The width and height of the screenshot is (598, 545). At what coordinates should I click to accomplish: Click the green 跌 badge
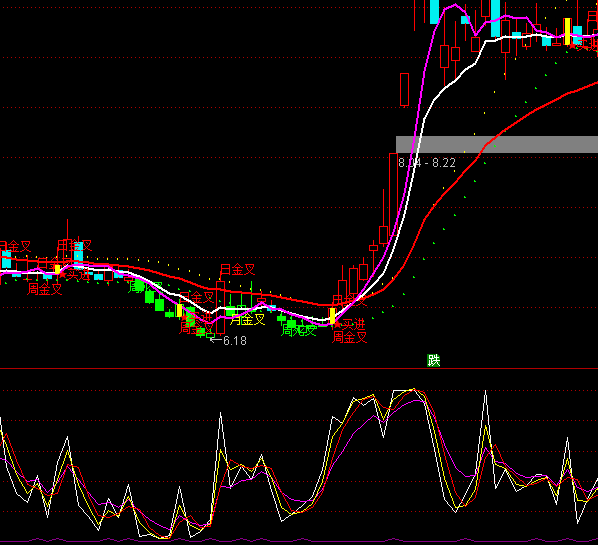pyautogui.click(x=434, y=360)
